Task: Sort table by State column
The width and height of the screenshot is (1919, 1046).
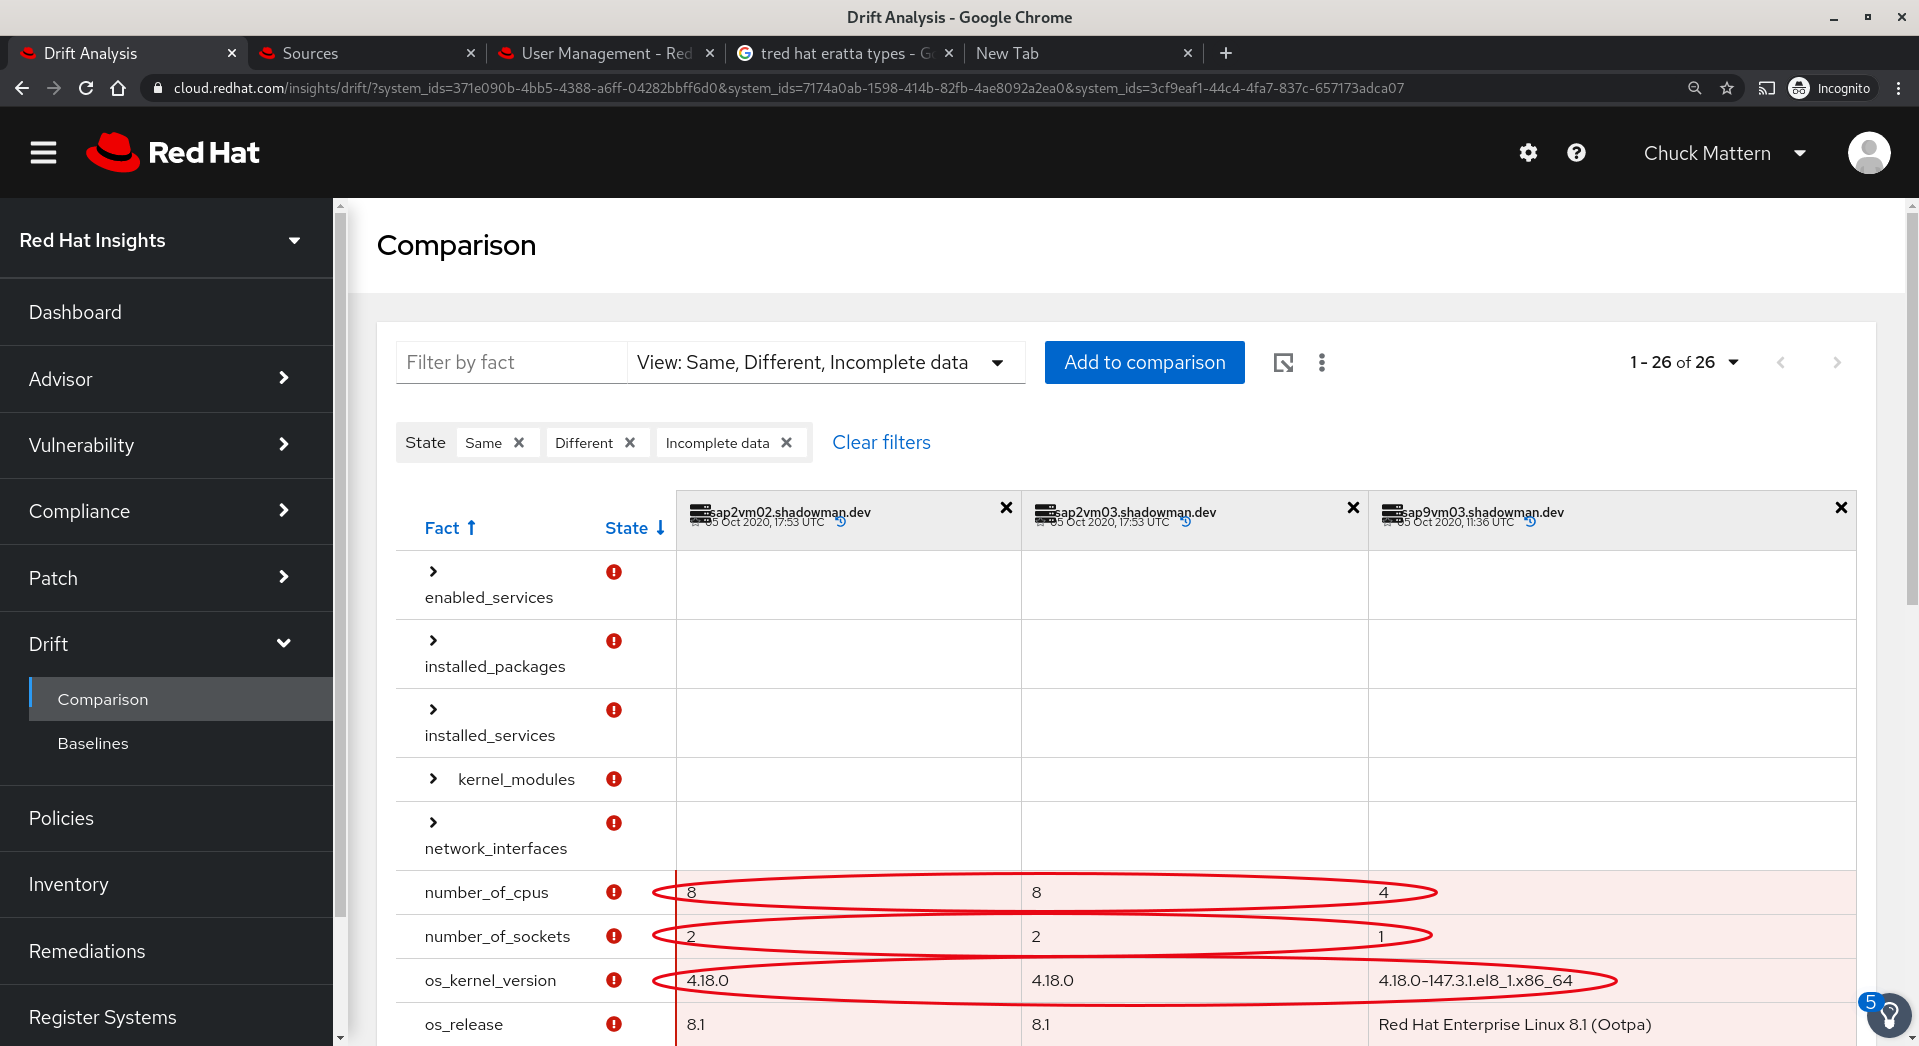Action: (x=635, y=528)
